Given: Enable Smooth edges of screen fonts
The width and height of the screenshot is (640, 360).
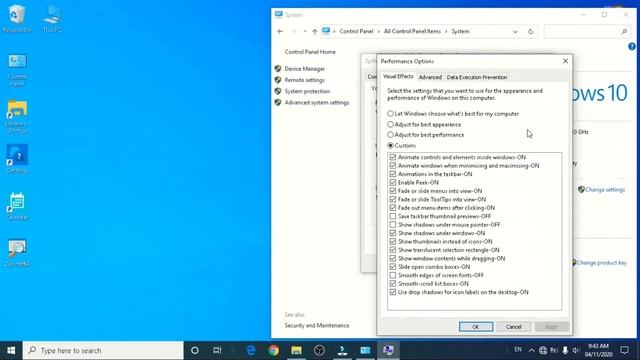Looking at the screenshot, I should (x=393, y=275).
